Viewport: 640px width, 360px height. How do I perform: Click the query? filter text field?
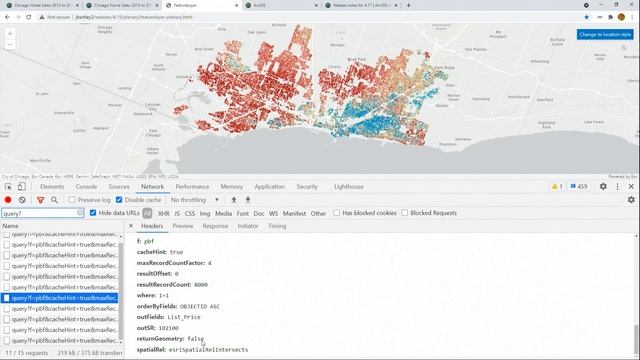(x=42, y=213)
